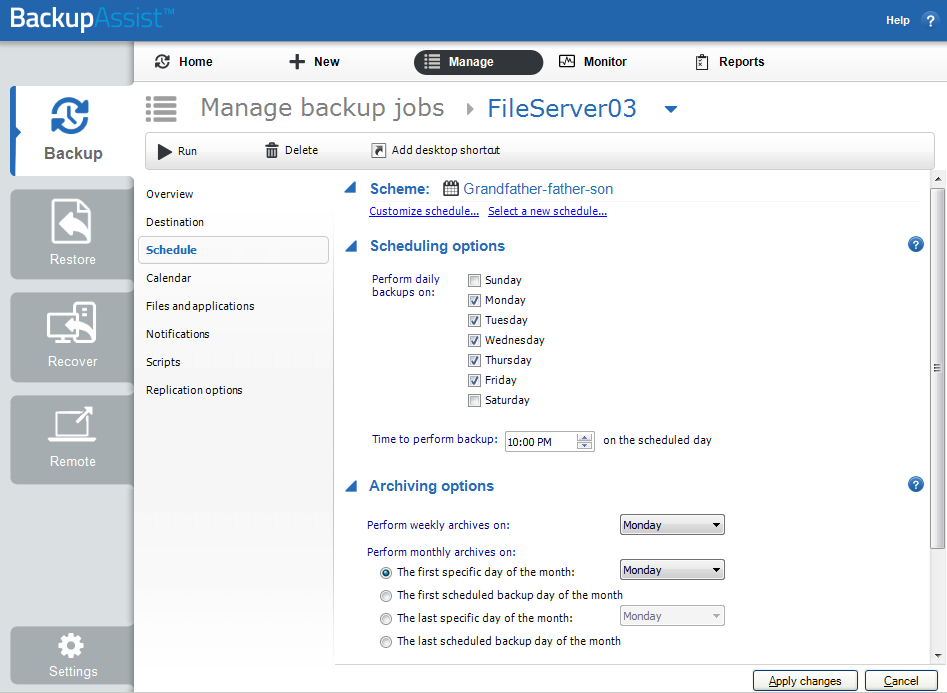Open help for Scheduling options
Viewport: 947px width, 693px height.
pyautogui.click(x=916, y=245)
